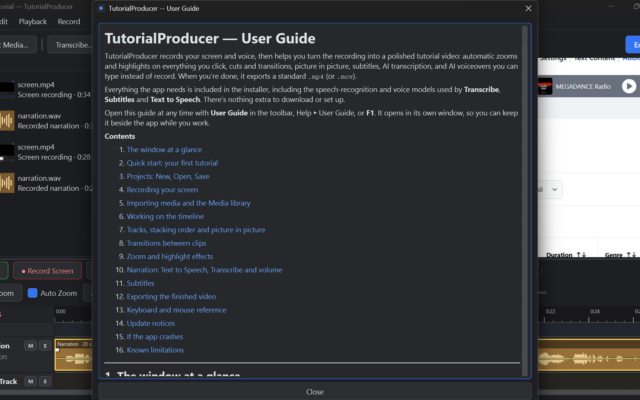Select screen.mp4 with 0:28 duration in library
The height and width of the screenshot is (400, 640).
pos(46,152)
